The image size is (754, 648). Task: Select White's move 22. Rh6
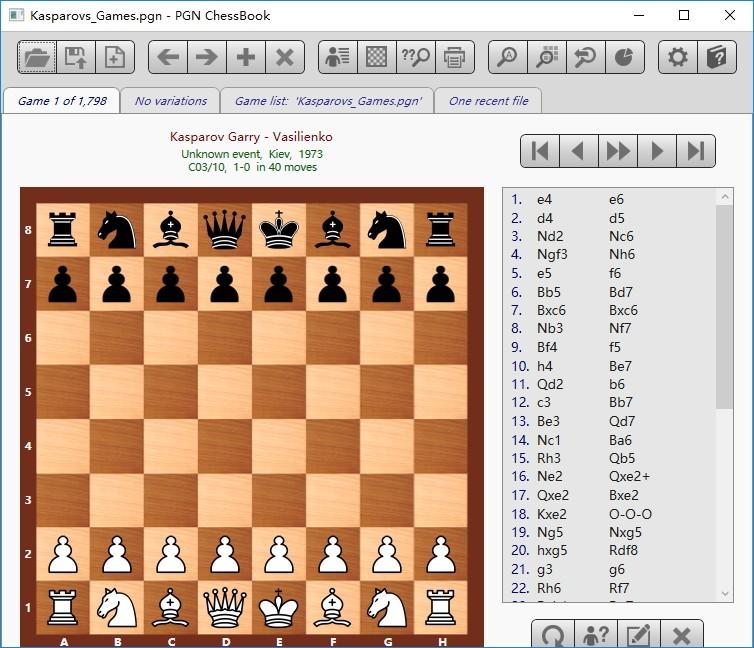click(x=549, y=588)
